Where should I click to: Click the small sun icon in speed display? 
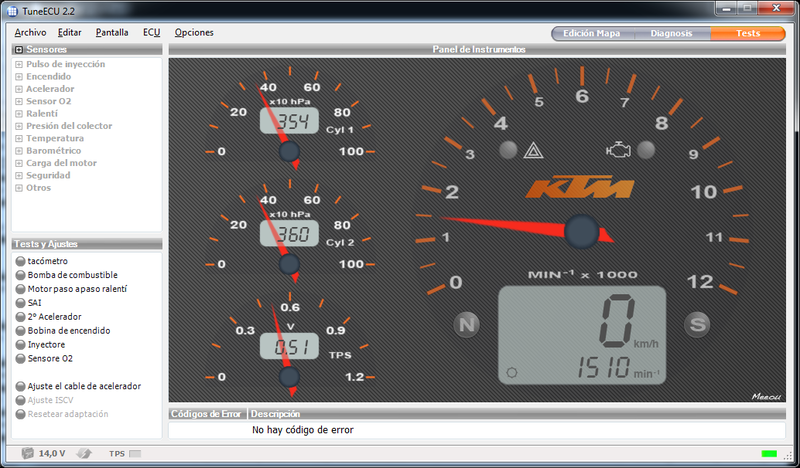click(x=512, y=373)
